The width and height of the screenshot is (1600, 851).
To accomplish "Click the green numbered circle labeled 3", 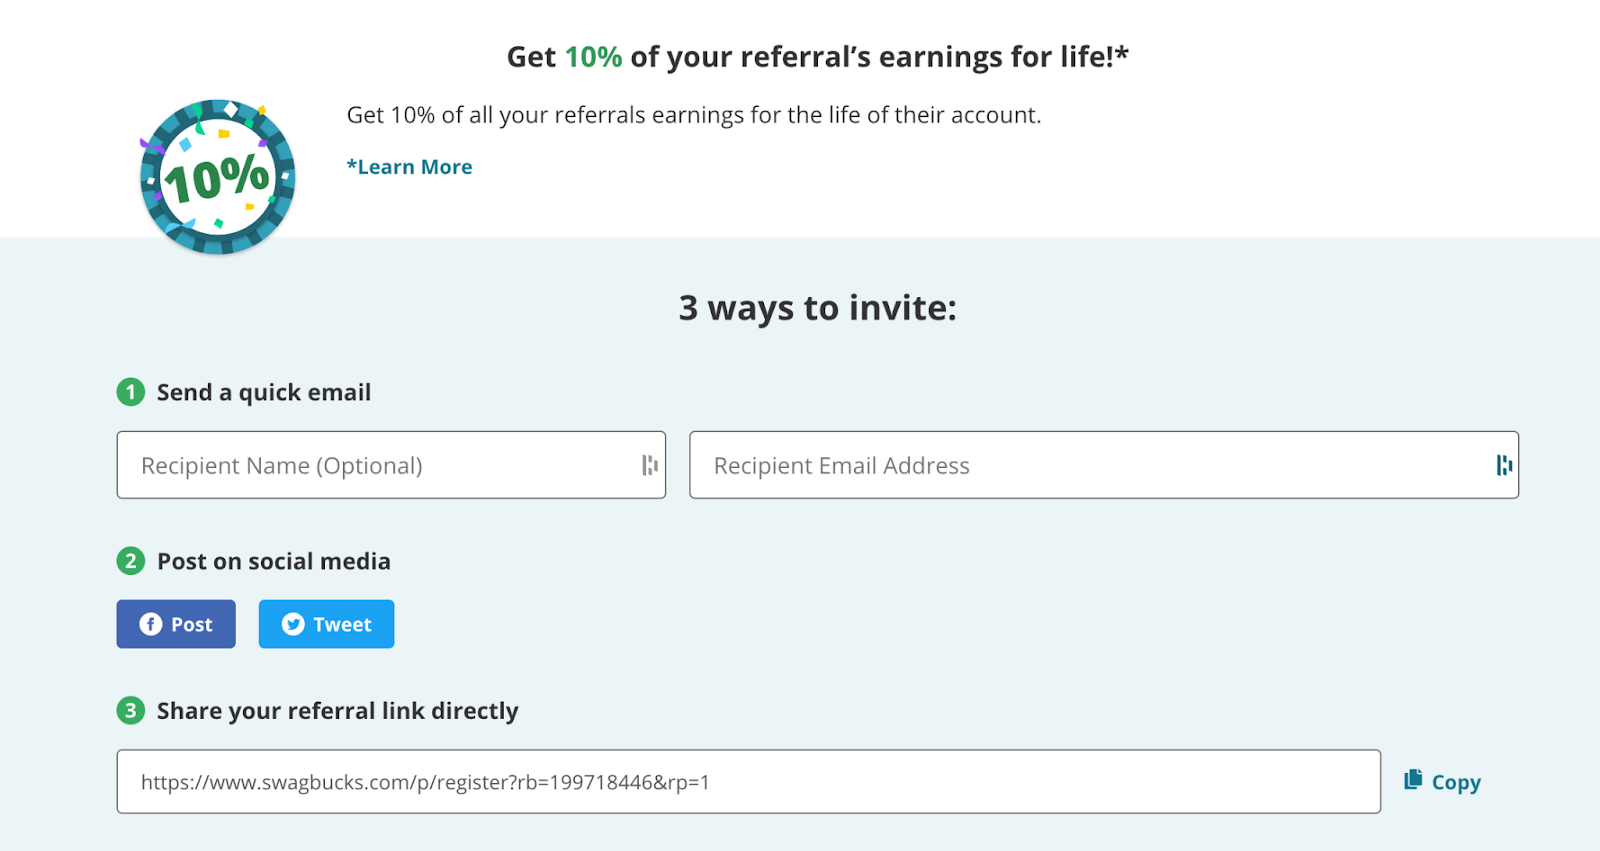I will pos(130,710).
